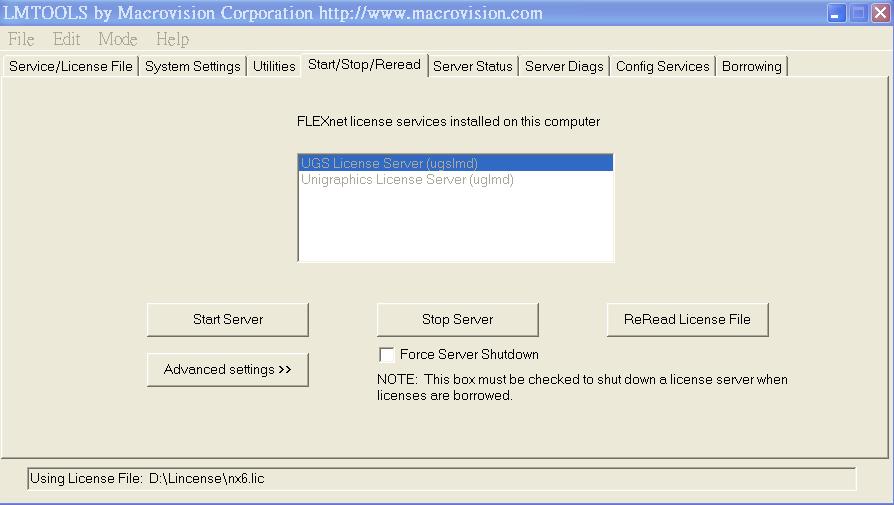Open the File menu
This screenshot has height=505, width=894.
pos(20,39)
